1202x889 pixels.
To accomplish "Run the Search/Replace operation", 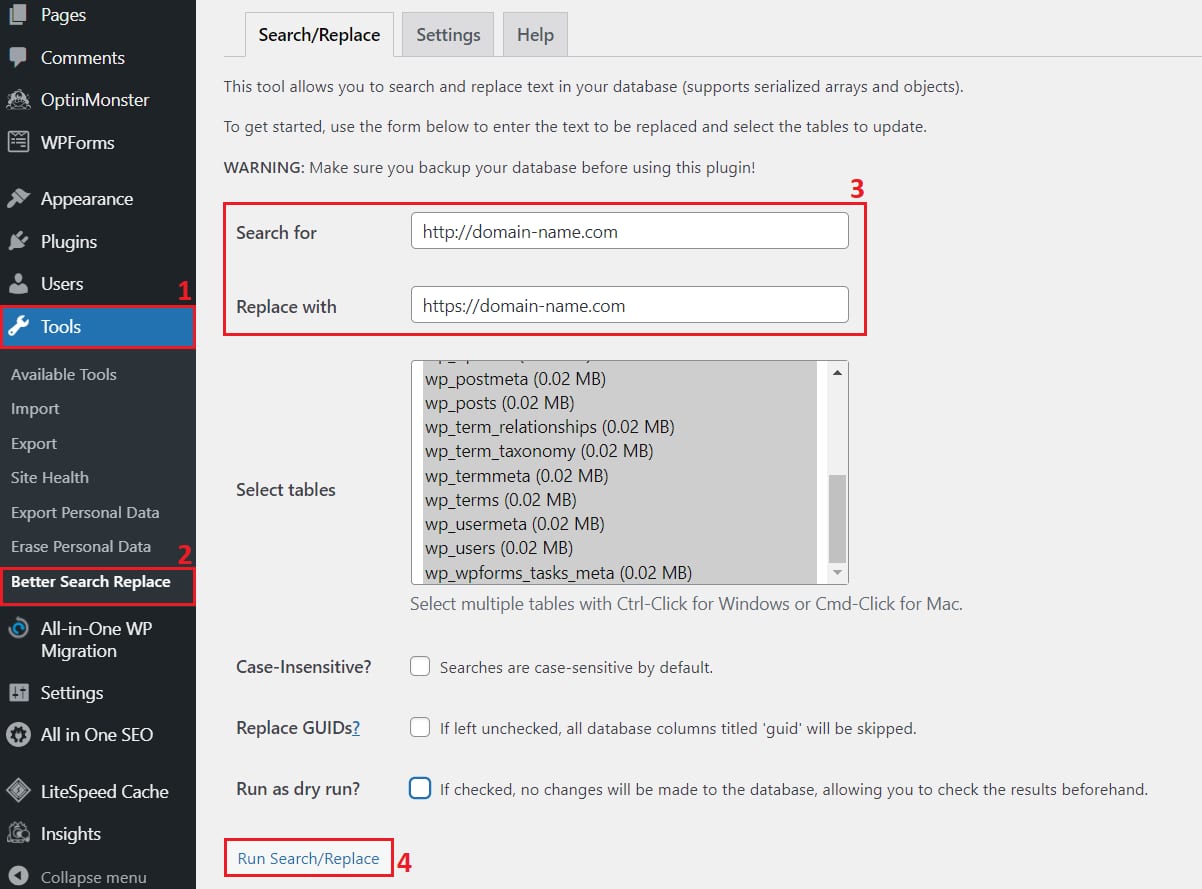I will point(308,857).
